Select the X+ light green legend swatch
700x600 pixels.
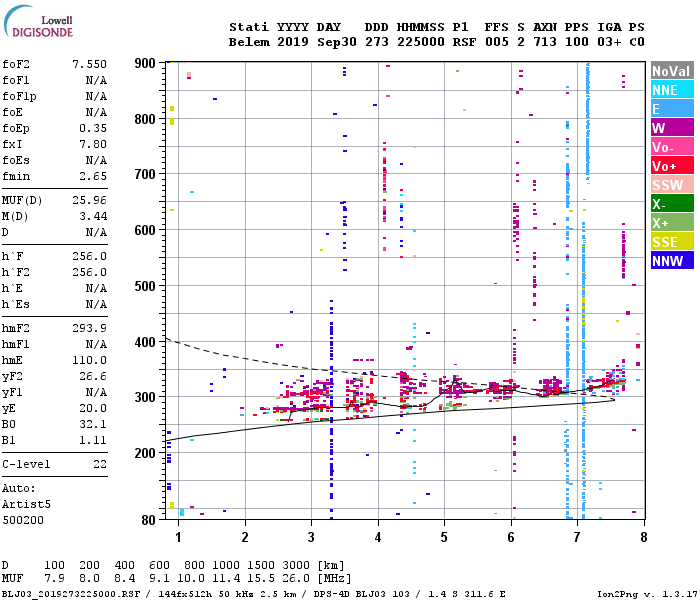(672, 222)
